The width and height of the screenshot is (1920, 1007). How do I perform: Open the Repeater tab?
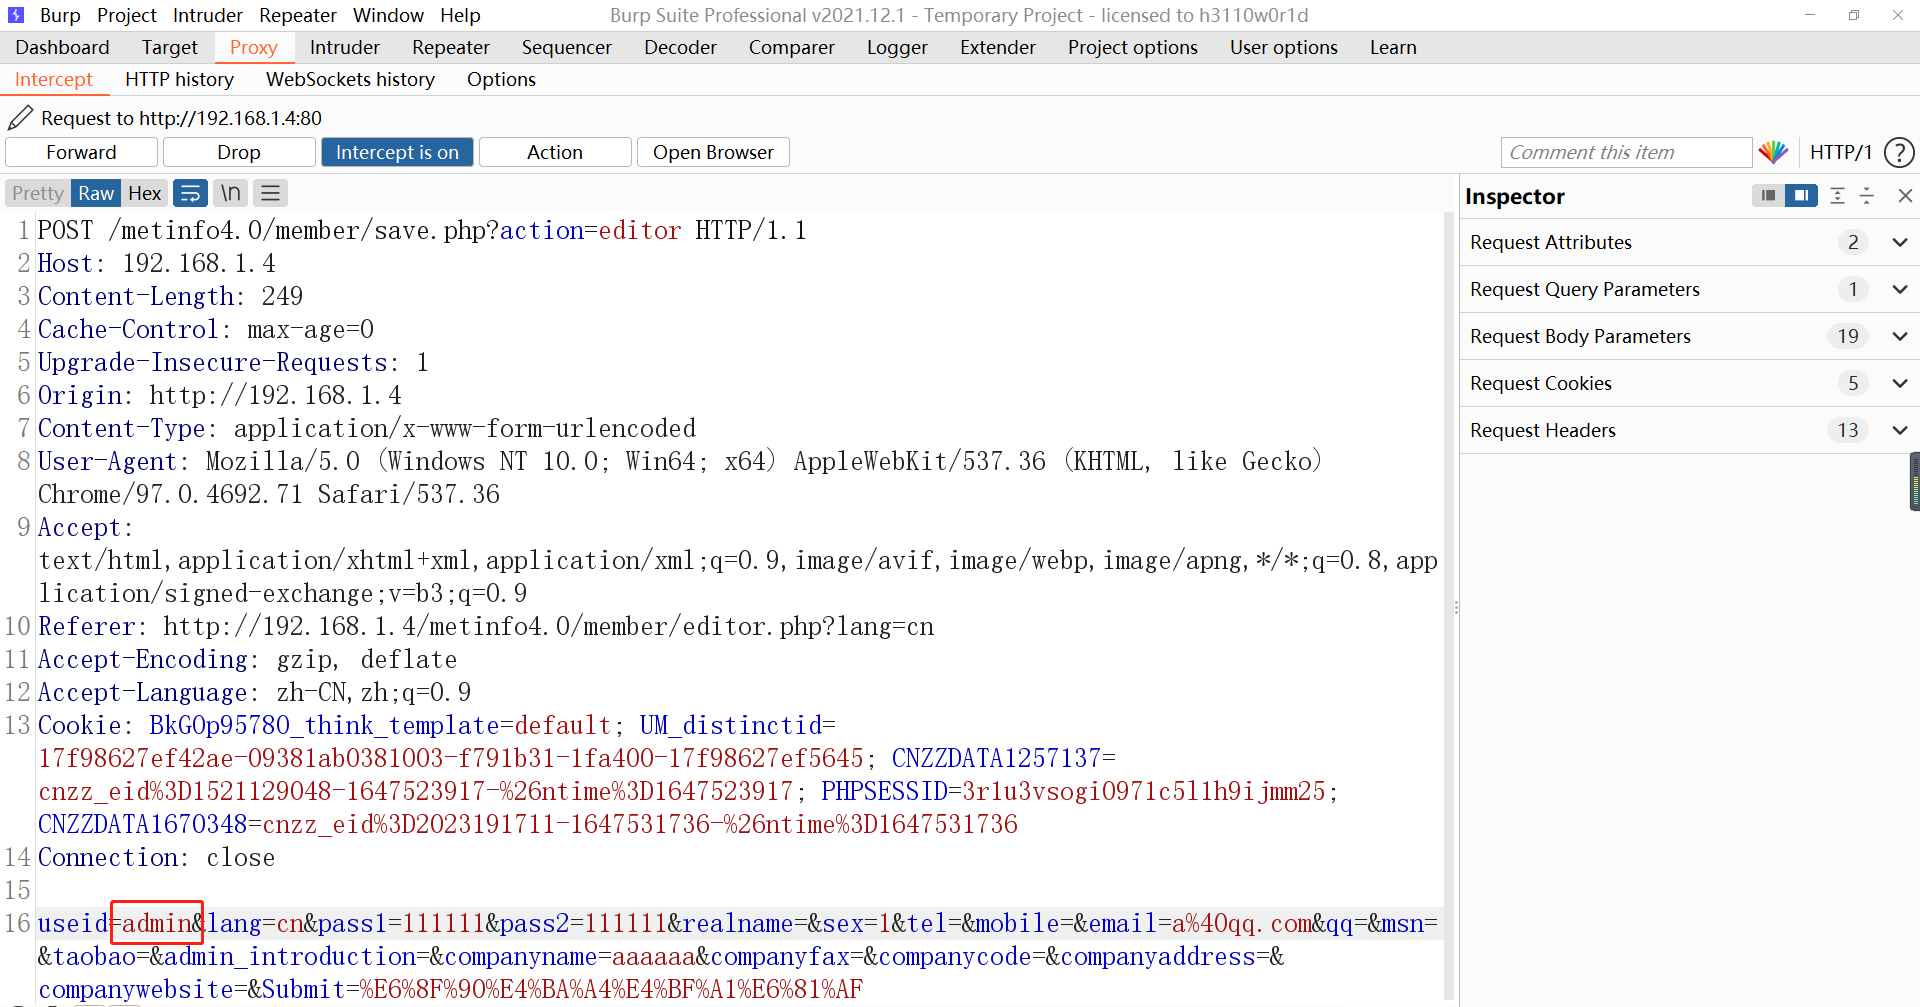pos(451,47)
